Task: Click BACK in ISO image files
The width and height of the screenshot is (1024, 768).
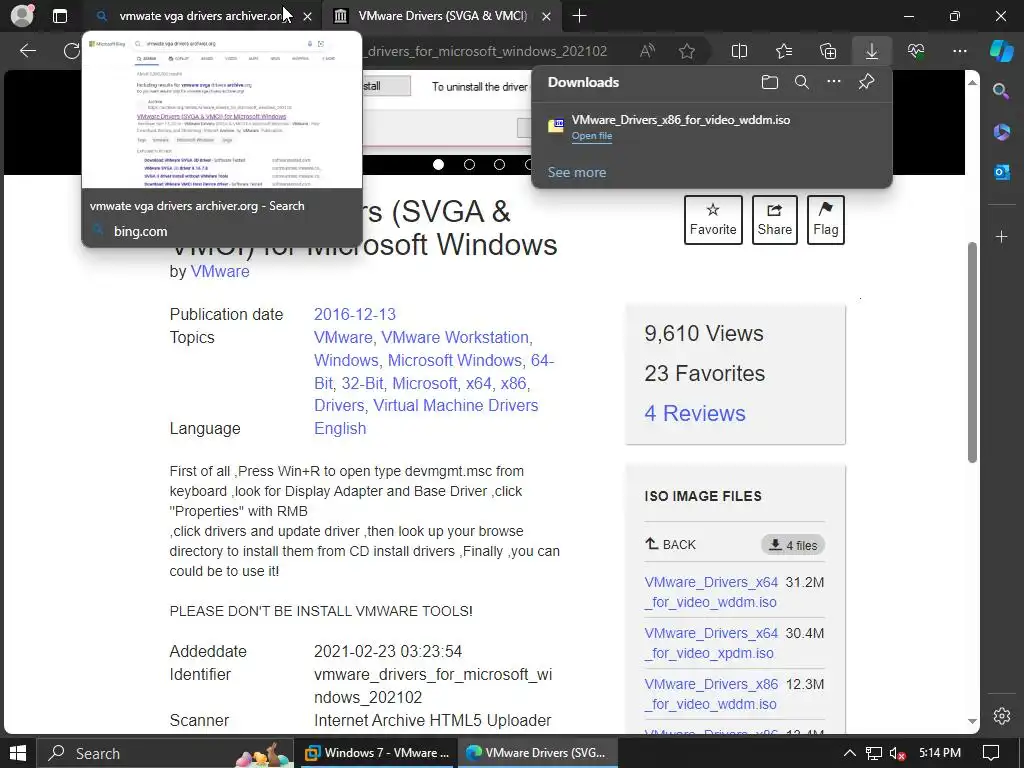Action: click(671, 545)
